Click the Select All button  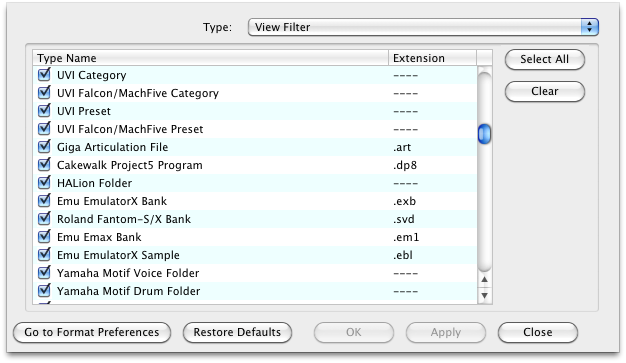545,60
